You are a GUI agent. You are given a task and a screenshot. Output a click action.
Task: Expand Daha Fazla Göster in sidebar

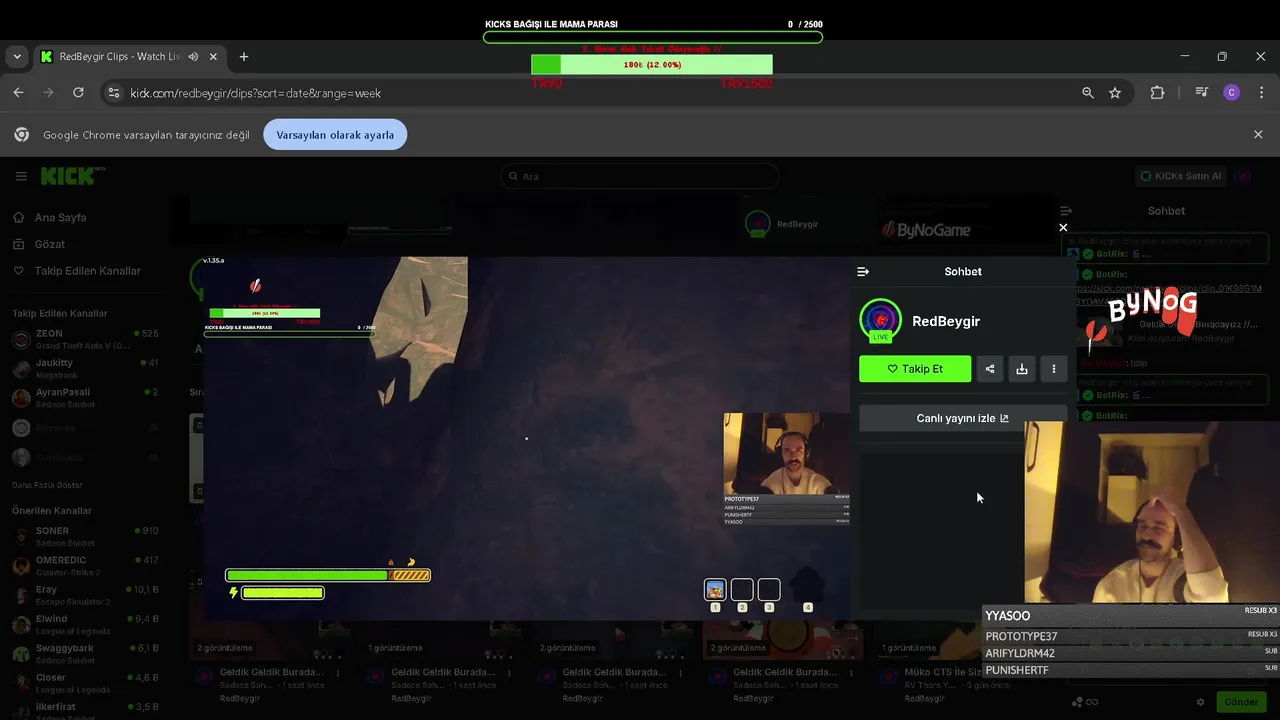(47, 485)
